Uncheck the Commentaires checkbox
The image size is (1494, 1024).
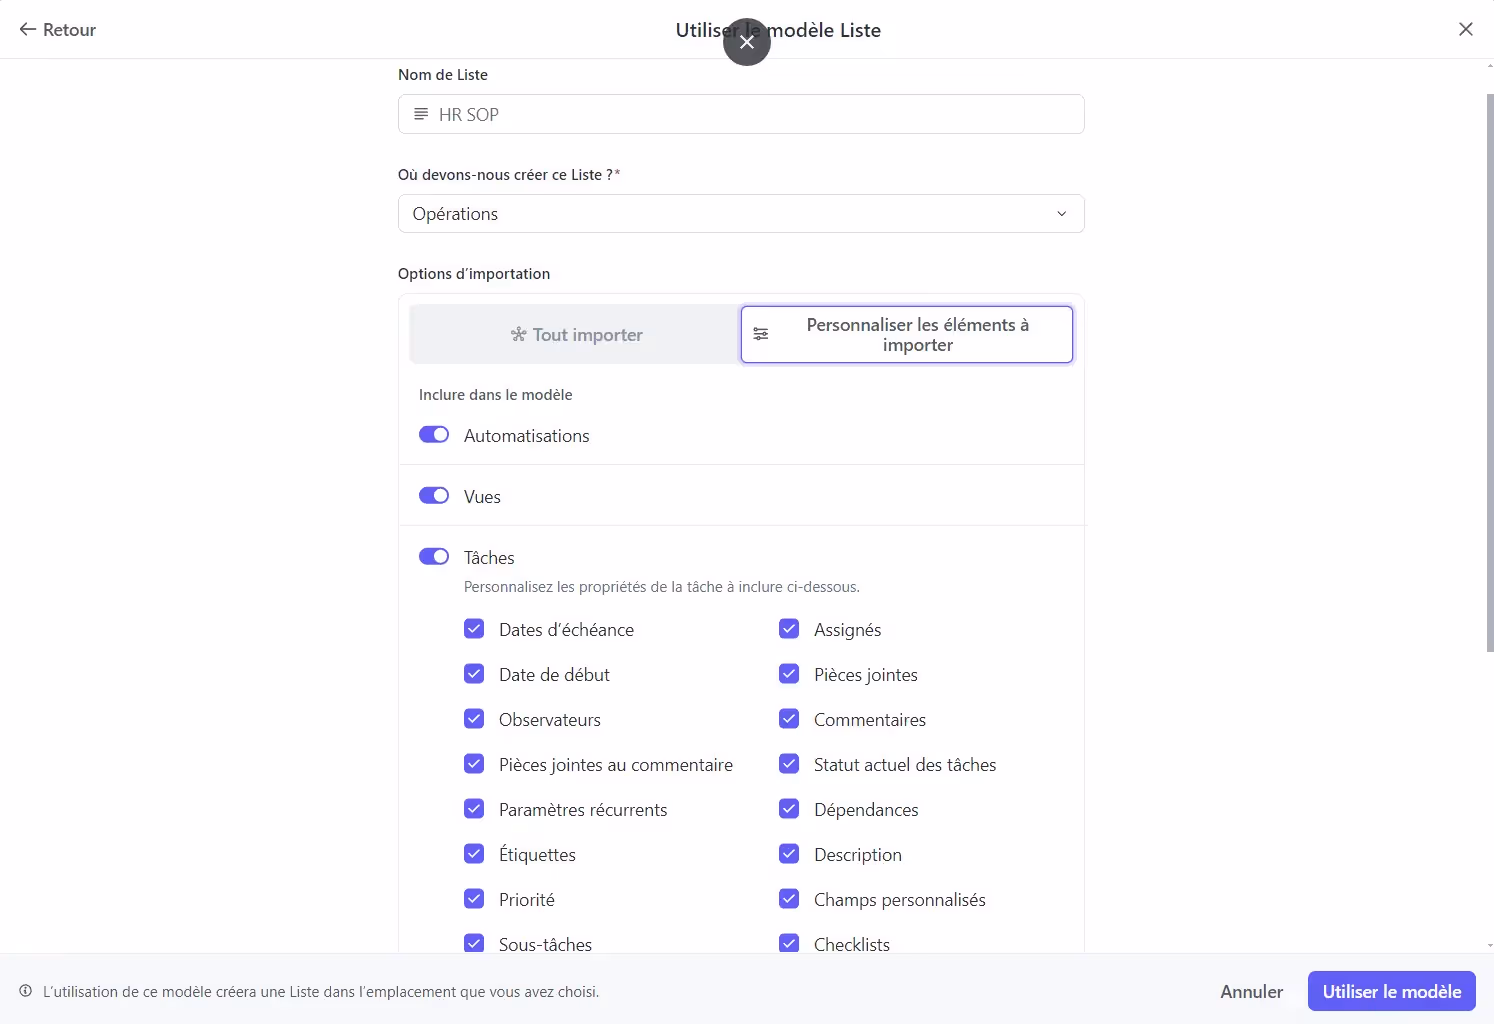point(789,718)
